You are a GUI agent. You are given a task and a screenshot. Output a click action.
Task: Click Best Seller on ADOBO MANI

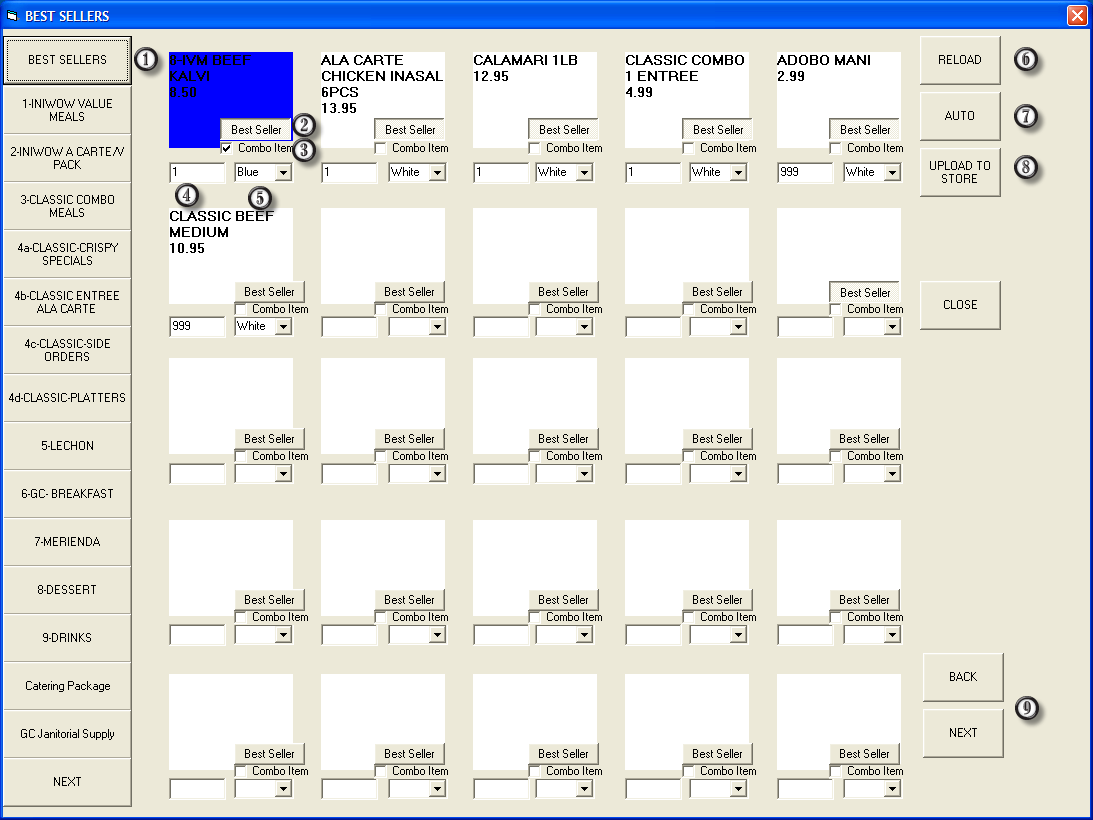pyautogui.click(x=864, y=130)
